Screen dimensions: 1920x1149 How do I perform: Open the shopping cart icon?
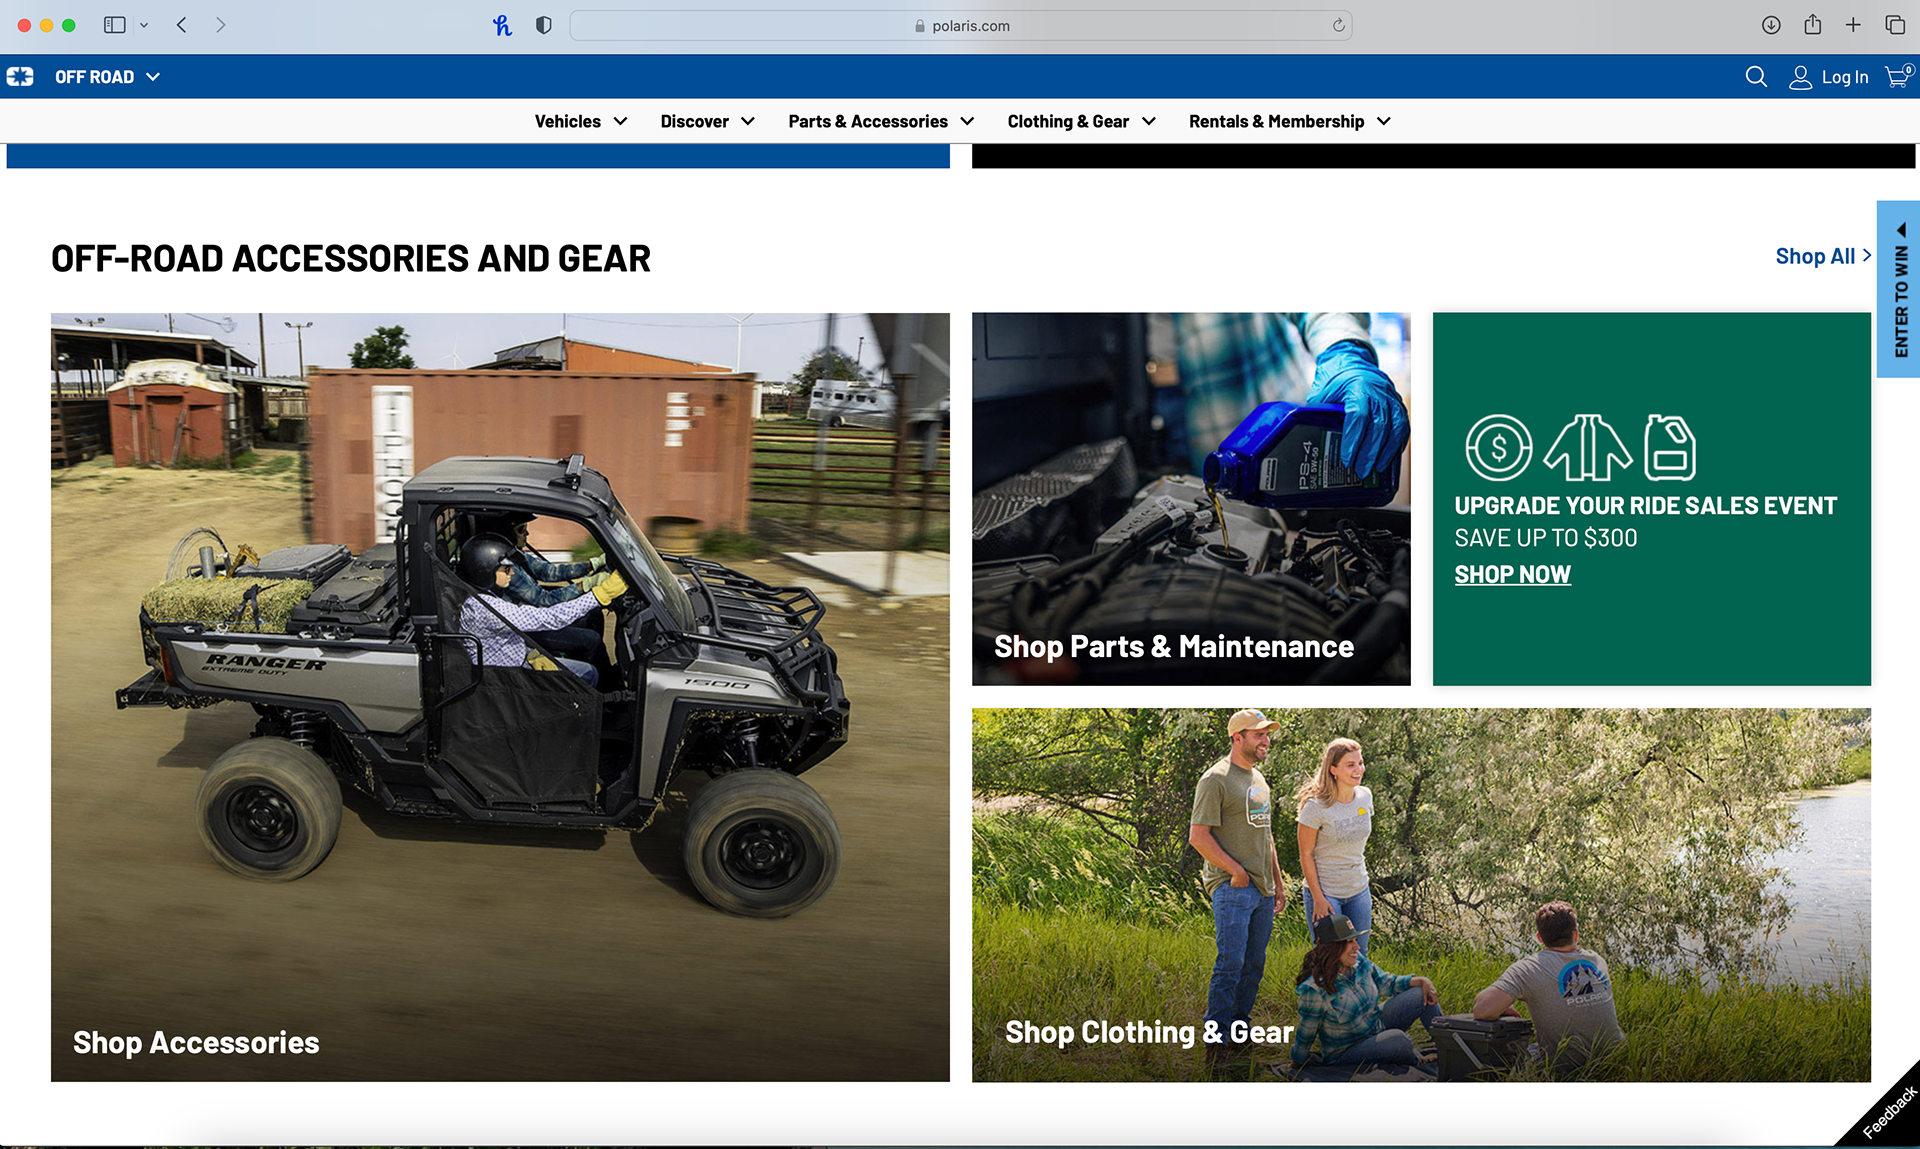[x=1897, y=77]
